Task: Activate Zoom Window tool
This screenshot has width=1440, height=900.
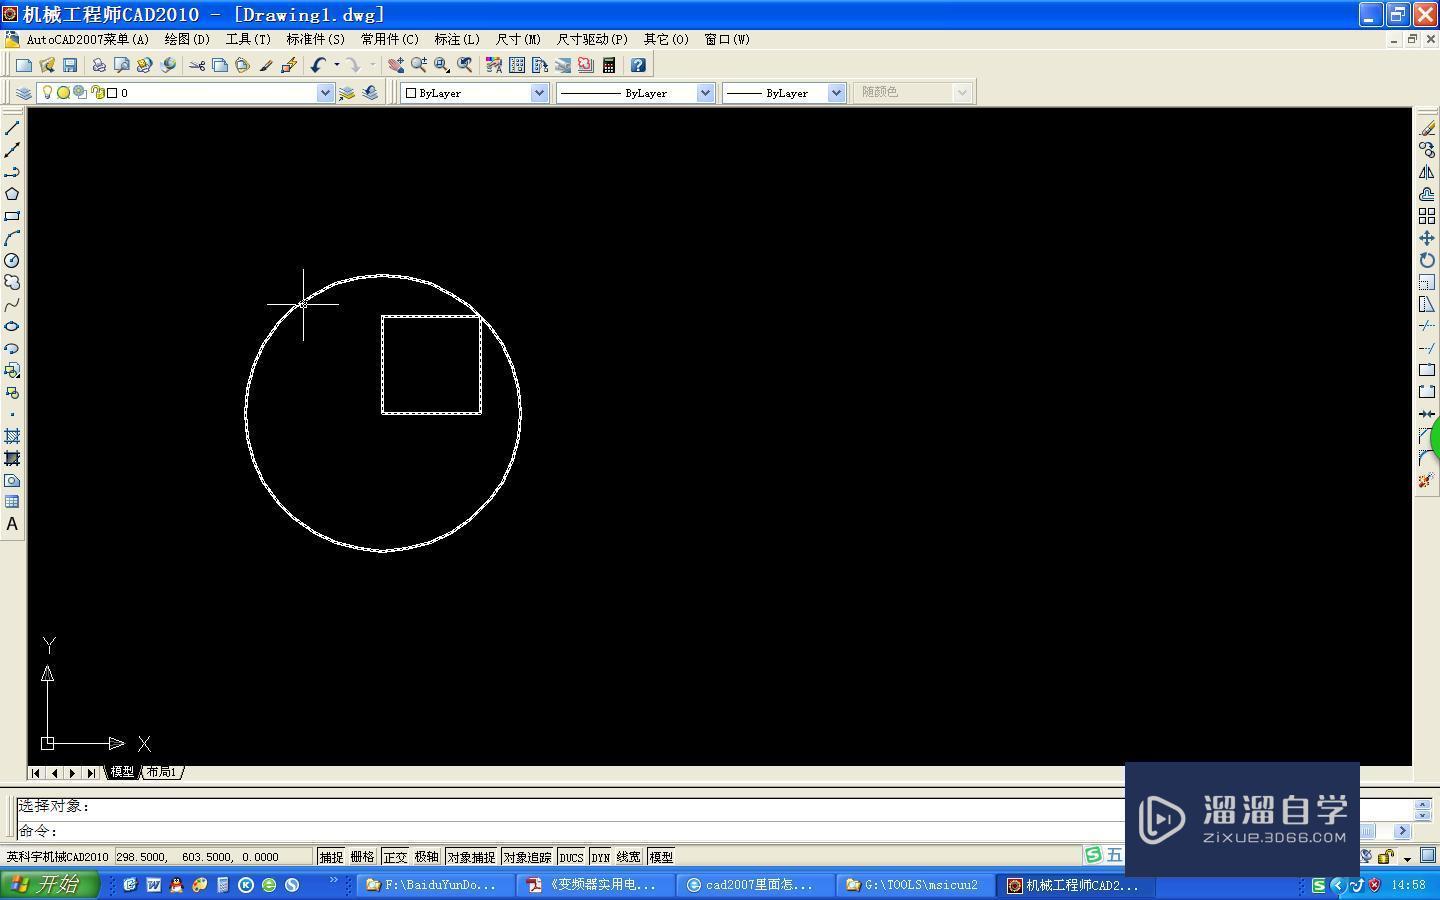Action: tap(440, 65)
